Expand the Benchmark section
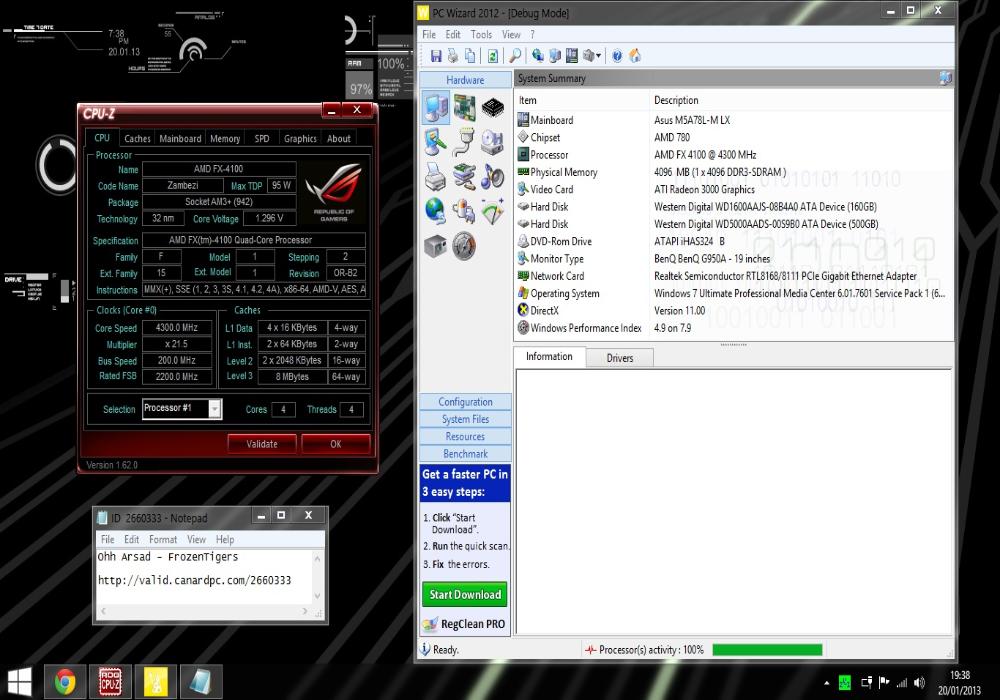The width and height of the screenshot is (1000, 700). (466, 453)
